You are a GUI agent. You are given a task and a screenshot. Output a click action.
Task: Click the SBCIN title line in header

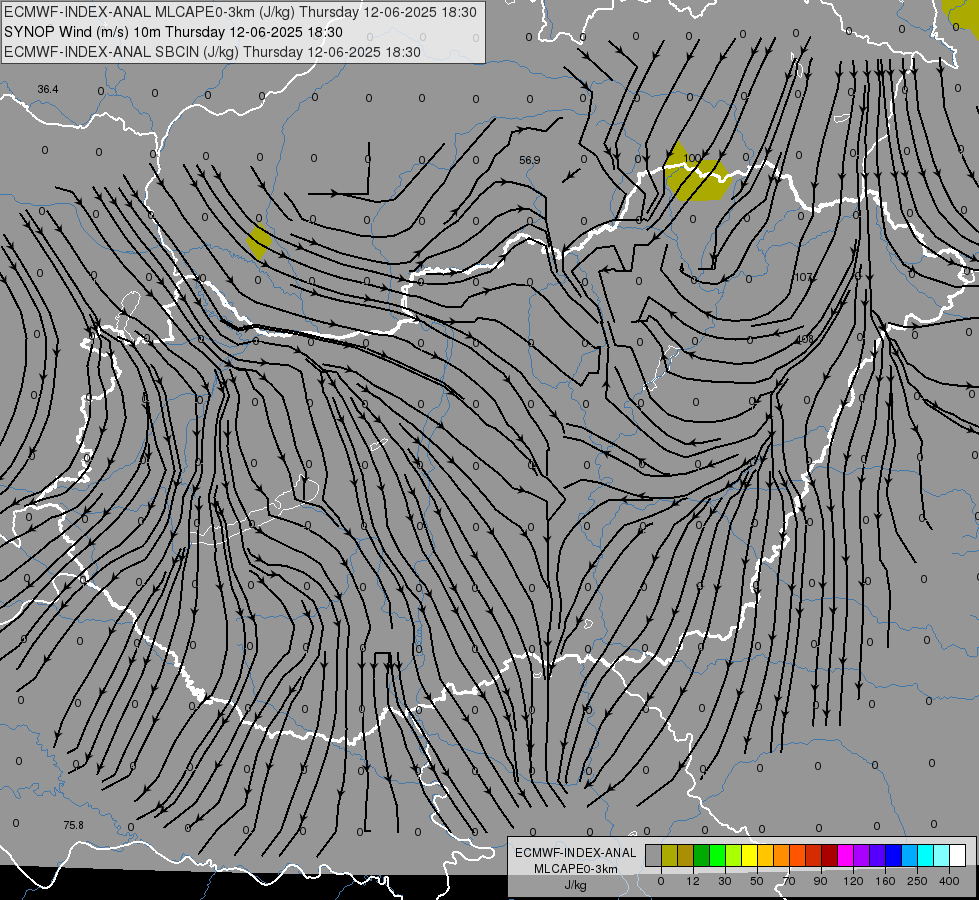(212, 52)
